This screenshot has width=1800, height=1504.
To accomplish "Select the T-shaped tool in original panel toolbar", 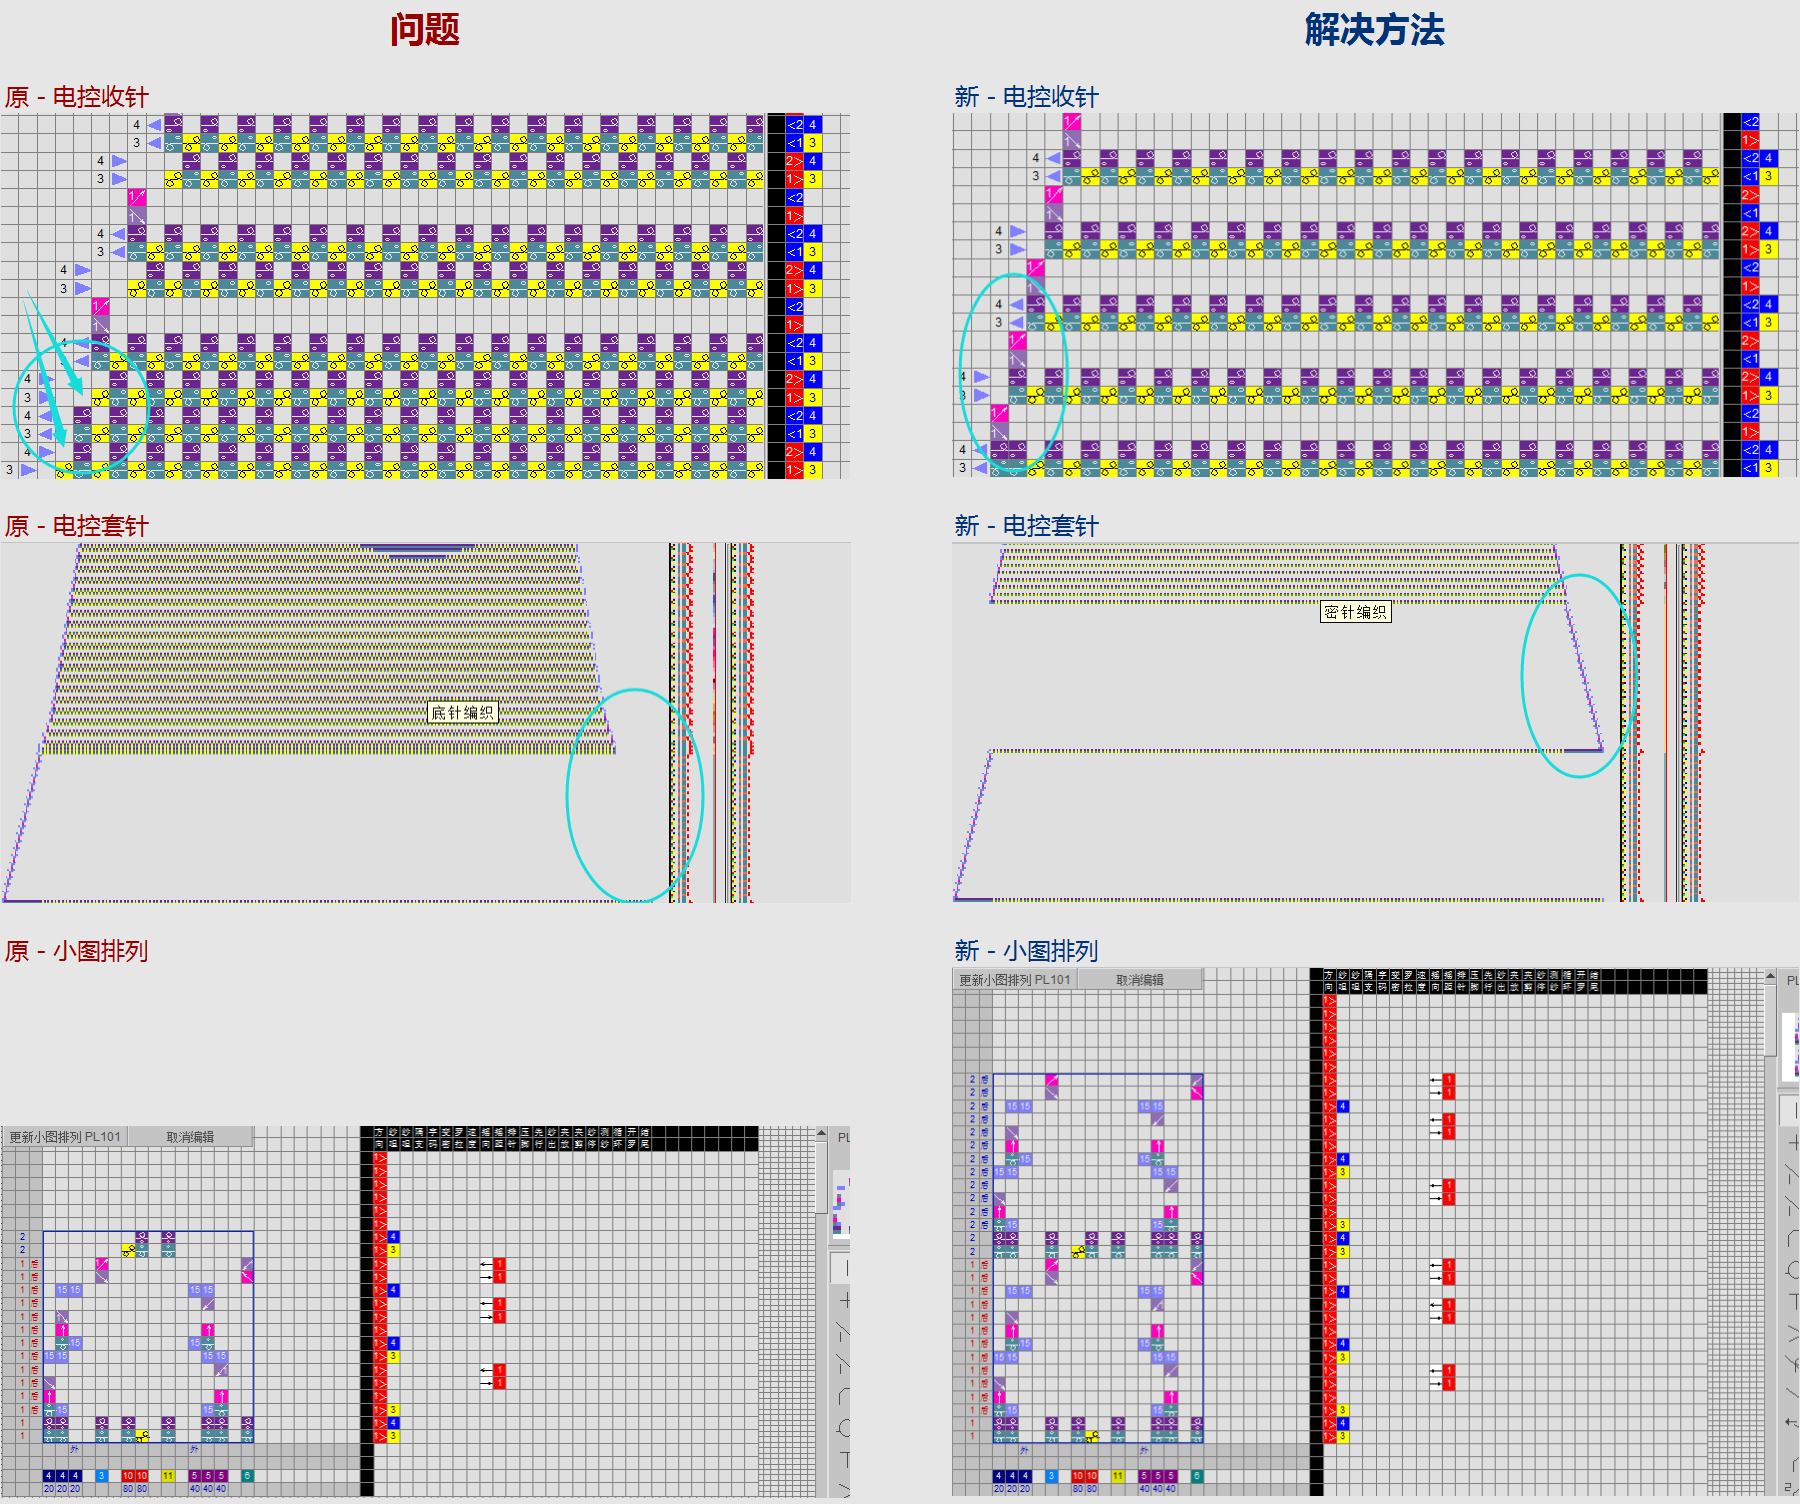I will pyautogui.click(x=844, y=1460).
